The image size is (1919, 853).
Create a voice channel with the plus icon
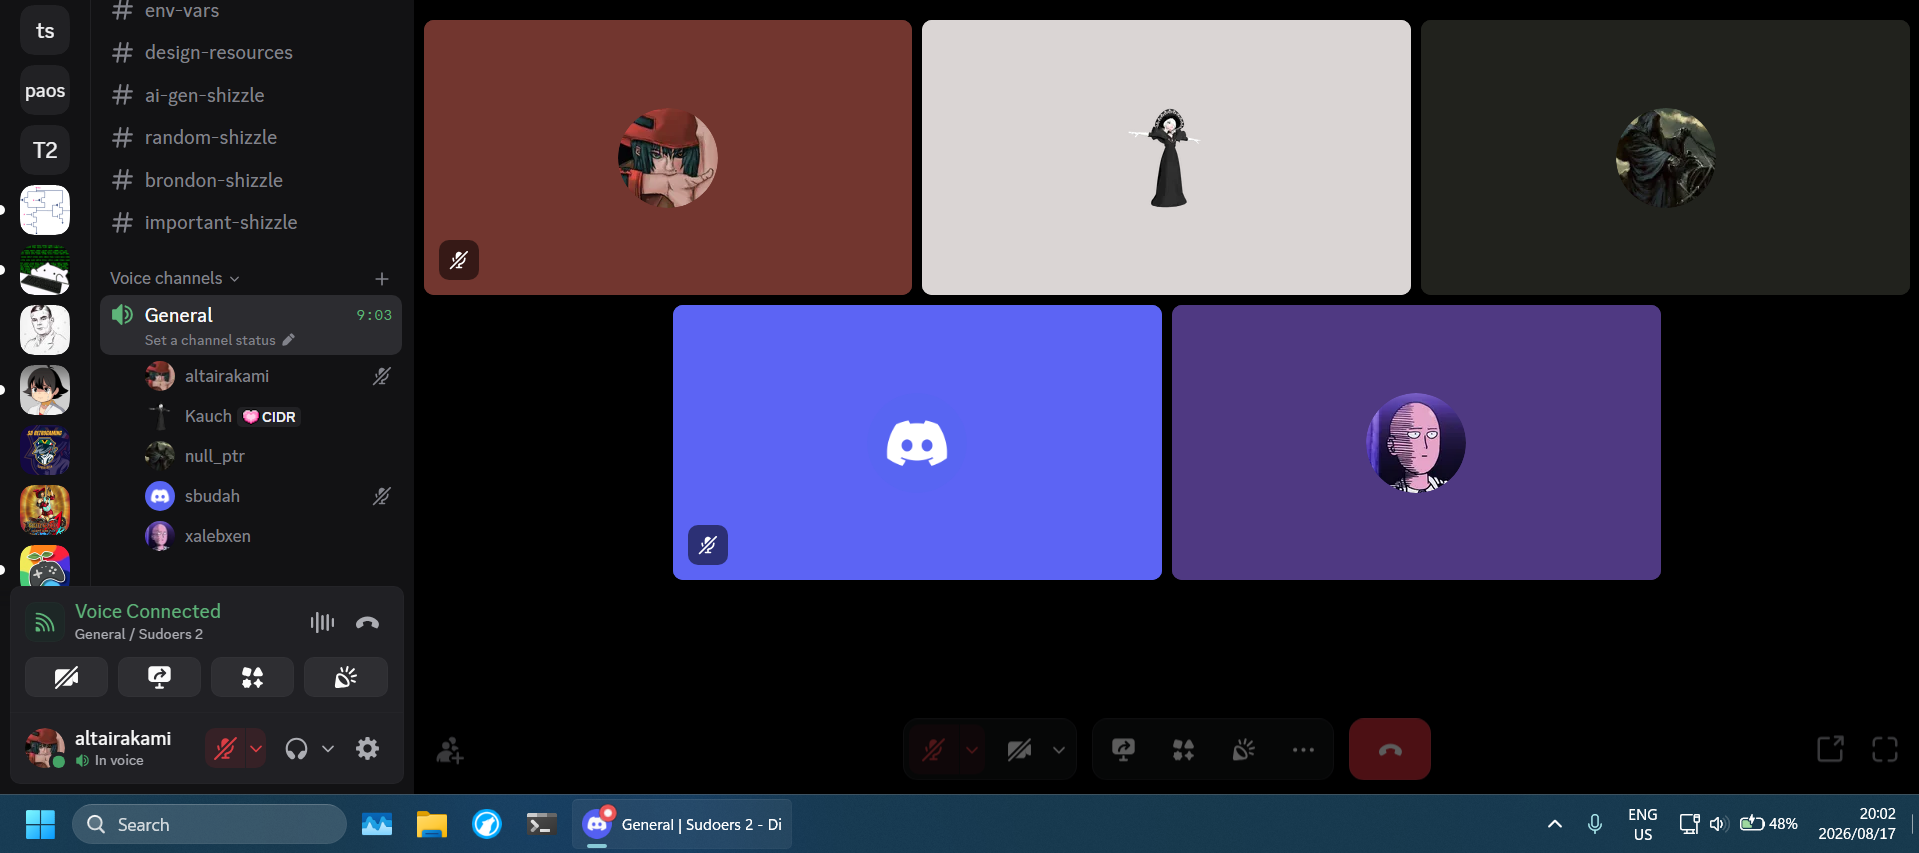pyautogui.click(x=381, y=278)
